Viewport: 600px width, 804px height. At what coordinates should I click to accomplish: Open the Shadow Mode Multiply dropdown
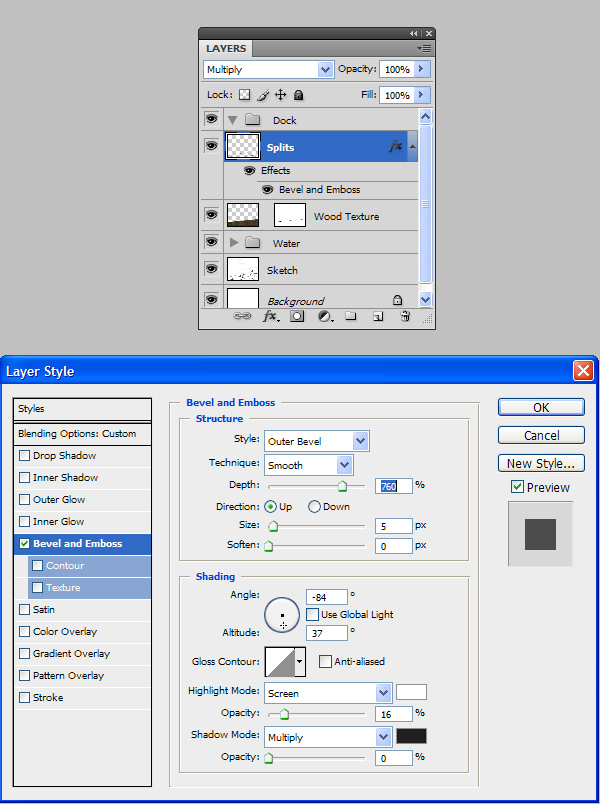(384, 737)
